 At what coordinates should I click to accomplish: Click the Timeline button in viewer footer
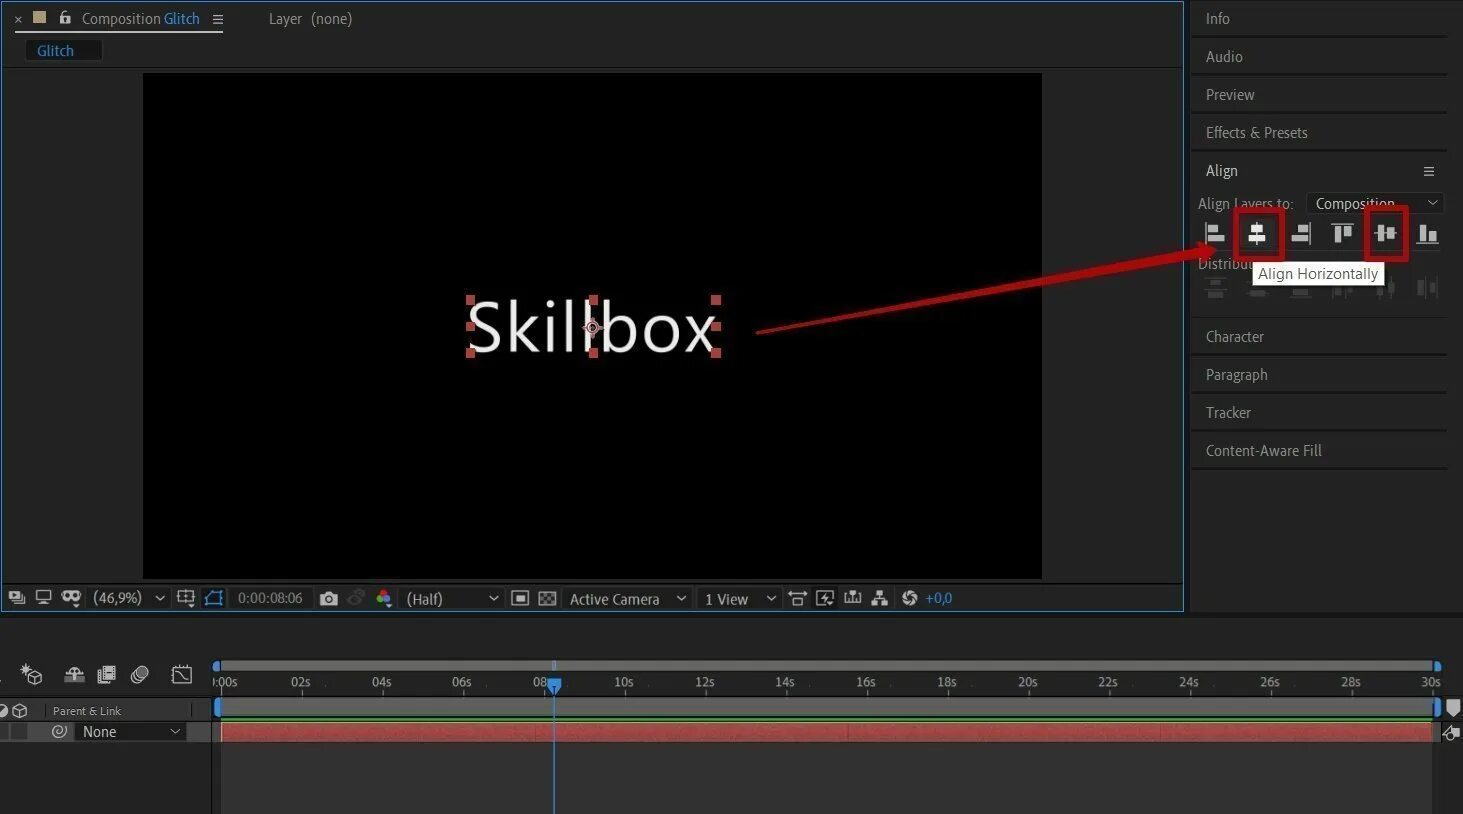point(852,598)
